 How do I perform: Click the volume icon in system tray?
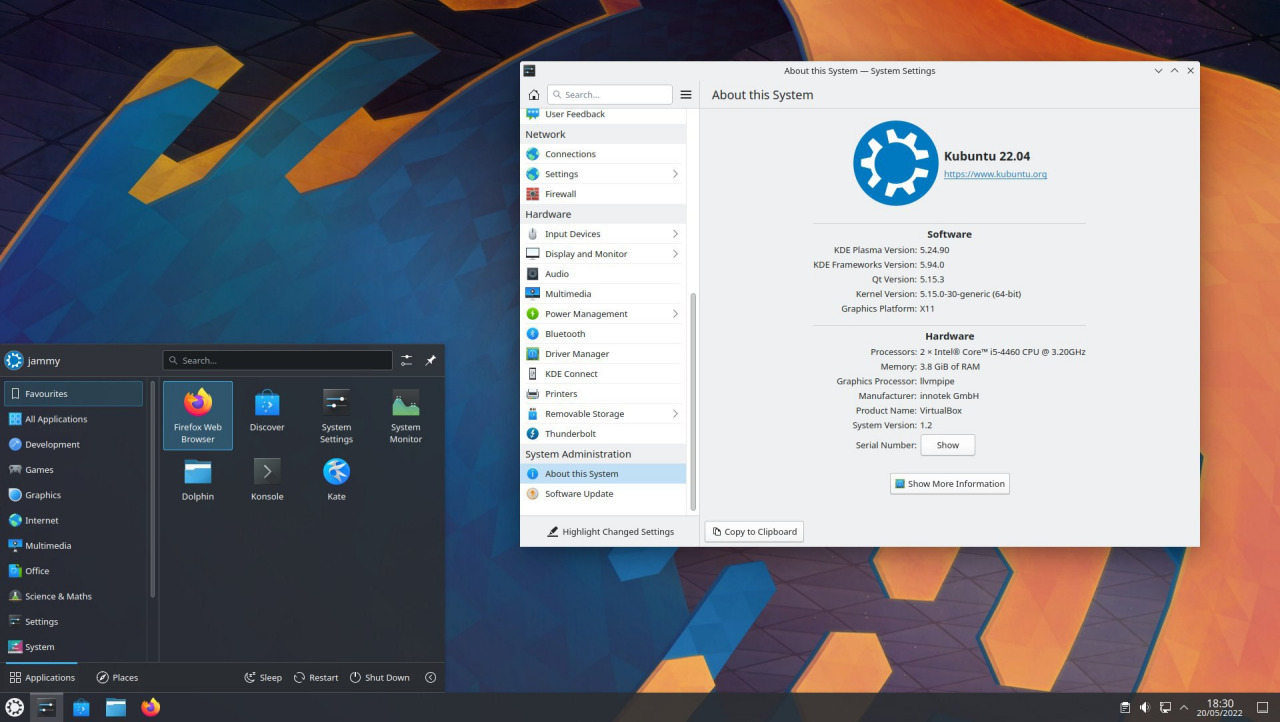pos(1145,708)
